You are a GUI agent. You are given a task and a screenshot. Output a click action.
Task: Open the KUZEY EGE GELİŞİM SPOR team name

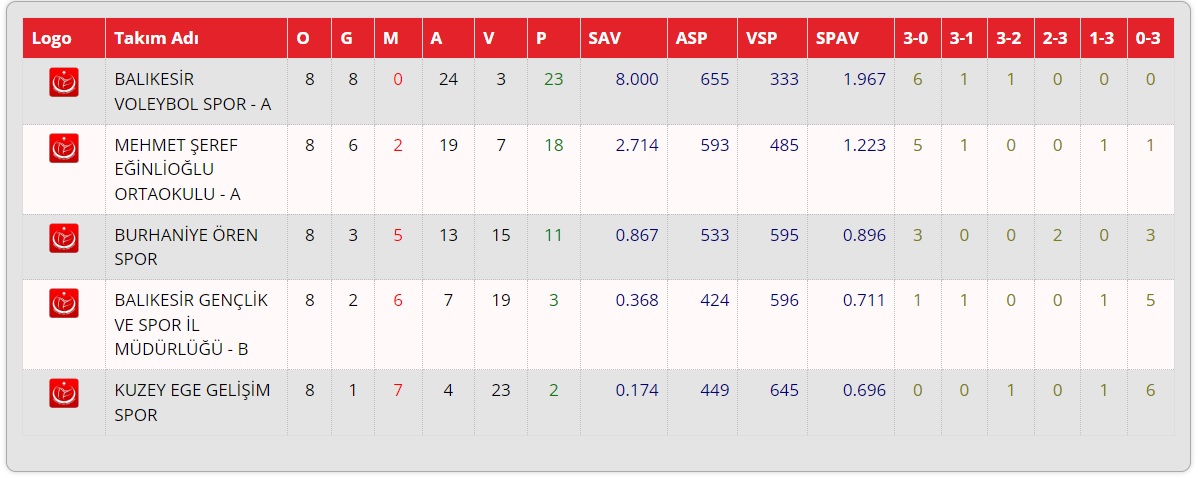[x=193, y=402]
